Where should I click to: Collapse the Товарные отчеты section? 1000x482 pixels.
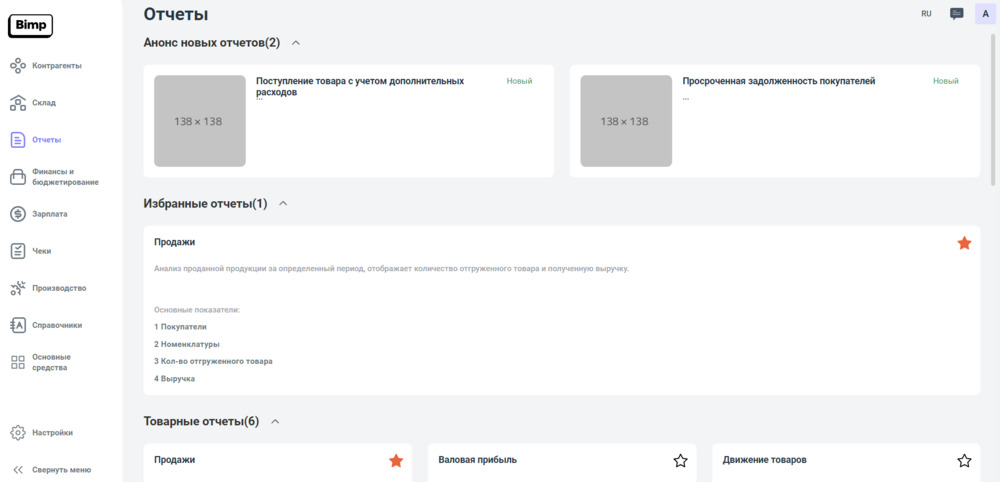tap(275, 422)
